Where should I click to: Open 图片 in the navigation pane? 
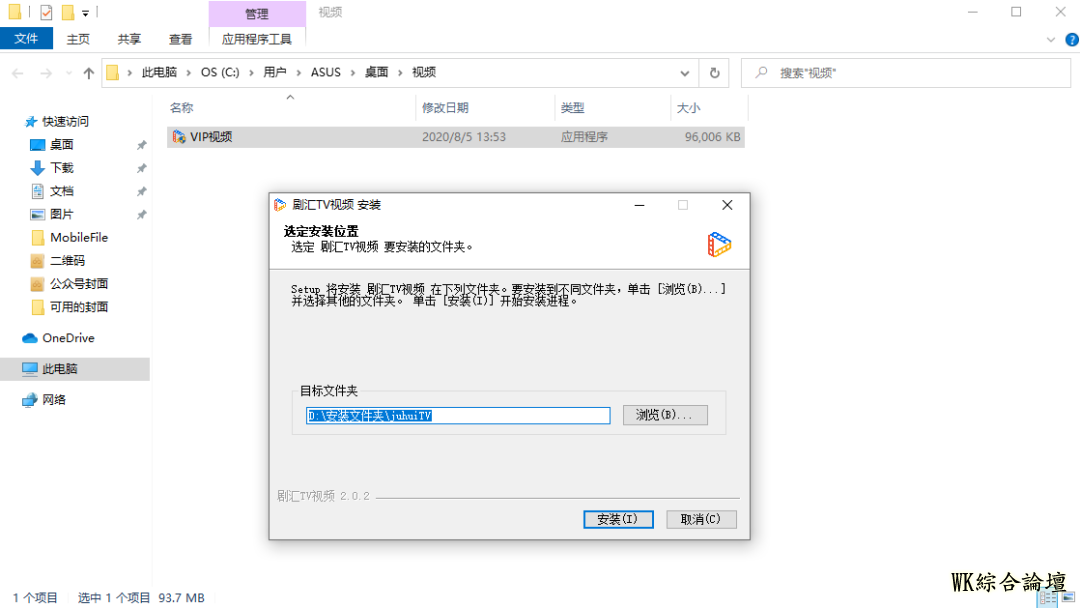[61, 214]
